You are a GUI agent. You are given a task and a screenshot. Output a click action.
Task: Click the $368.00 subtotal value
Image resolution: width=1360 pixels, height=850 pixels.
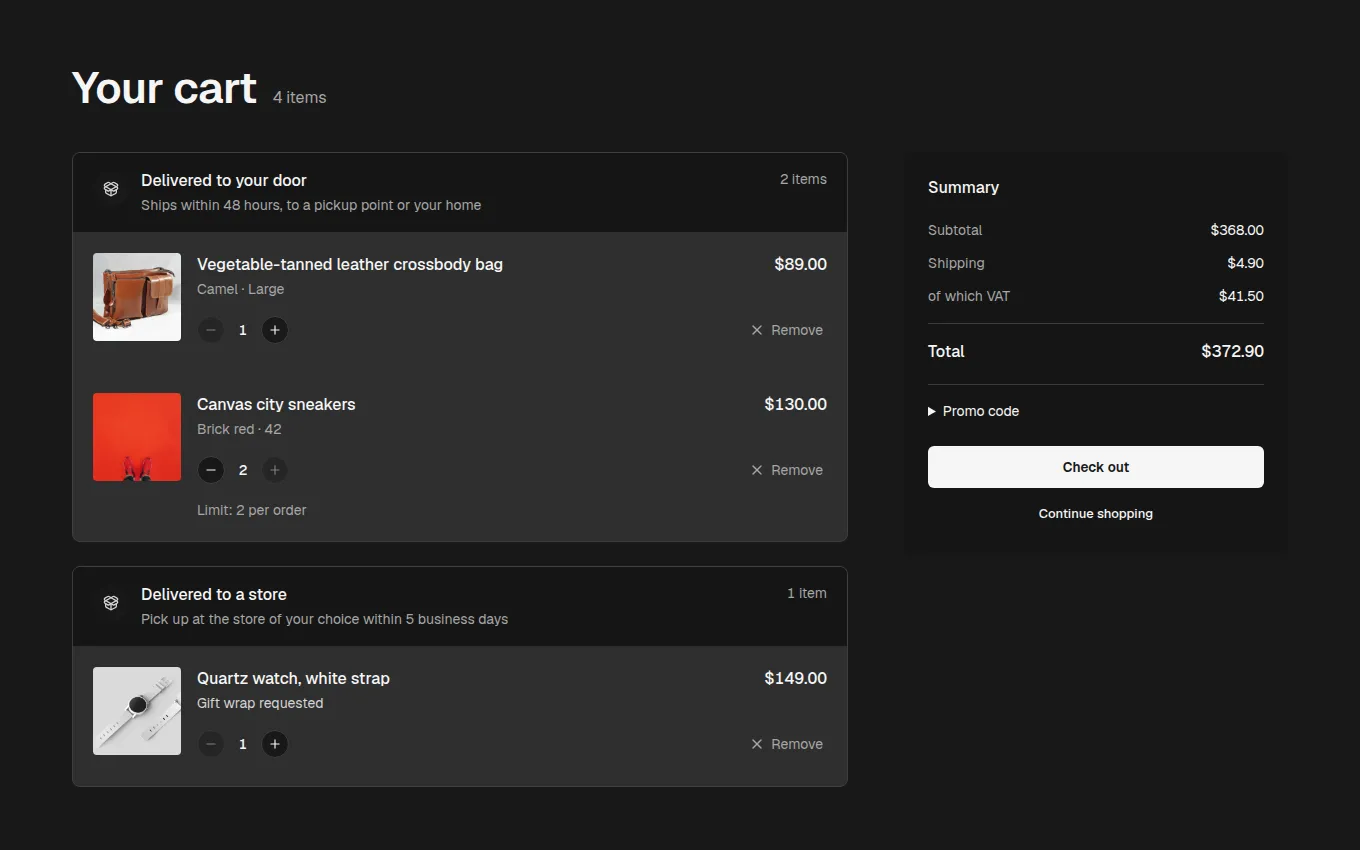1237,230
